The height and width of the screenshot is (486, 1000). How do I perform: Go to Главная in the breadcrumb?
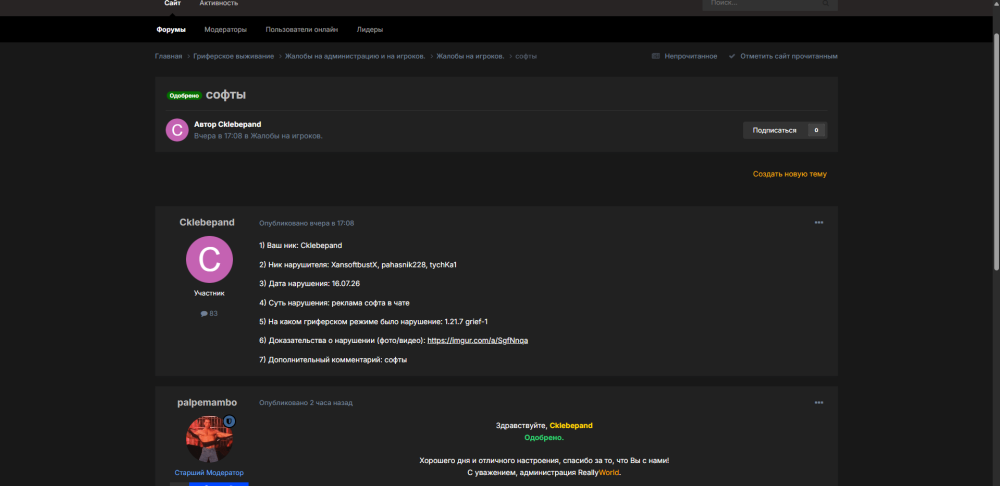[168, 56]
